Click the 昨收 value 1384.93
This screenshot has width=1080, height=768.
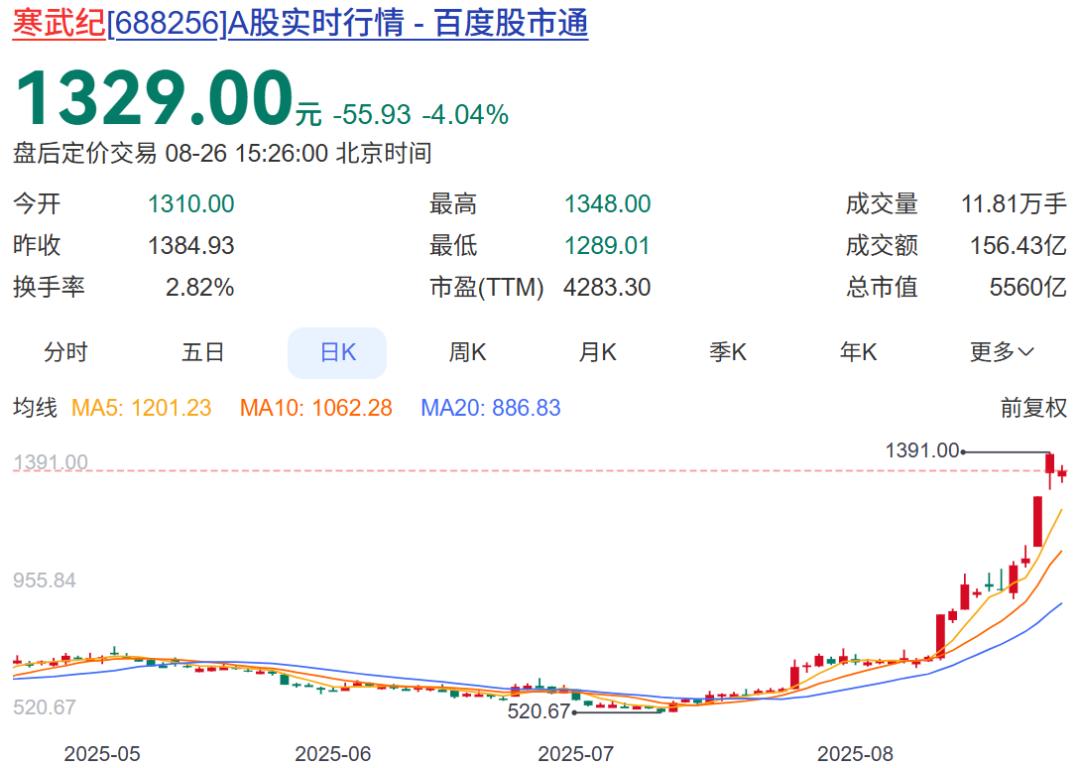191,245
